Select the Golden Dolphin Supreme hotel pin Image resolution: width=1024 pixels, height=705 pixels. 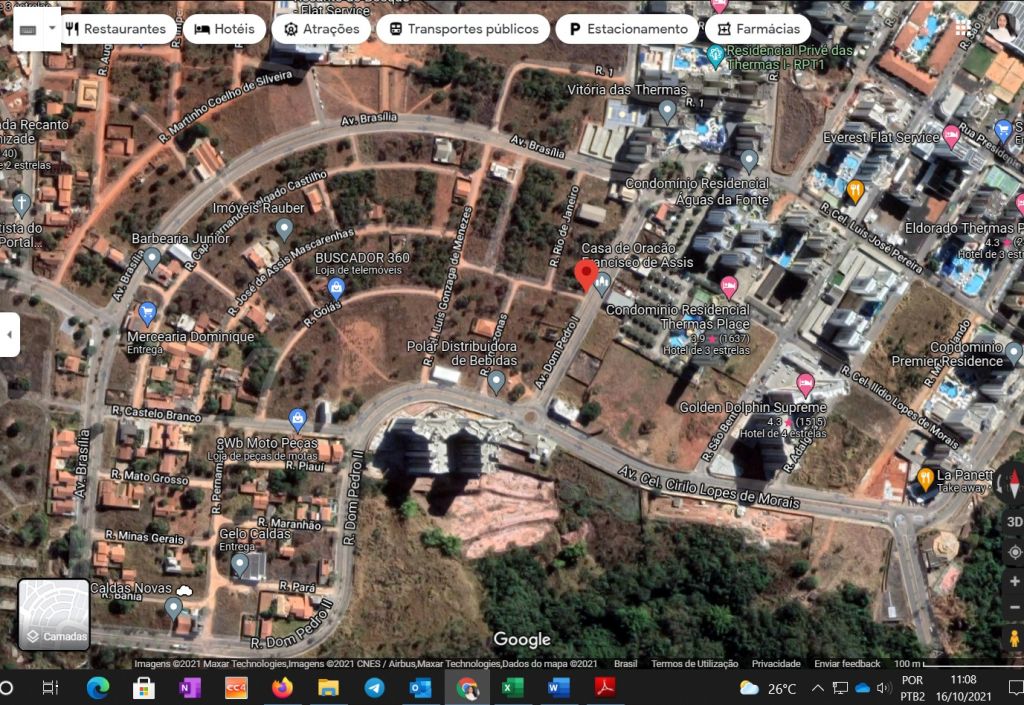(805, 384)
